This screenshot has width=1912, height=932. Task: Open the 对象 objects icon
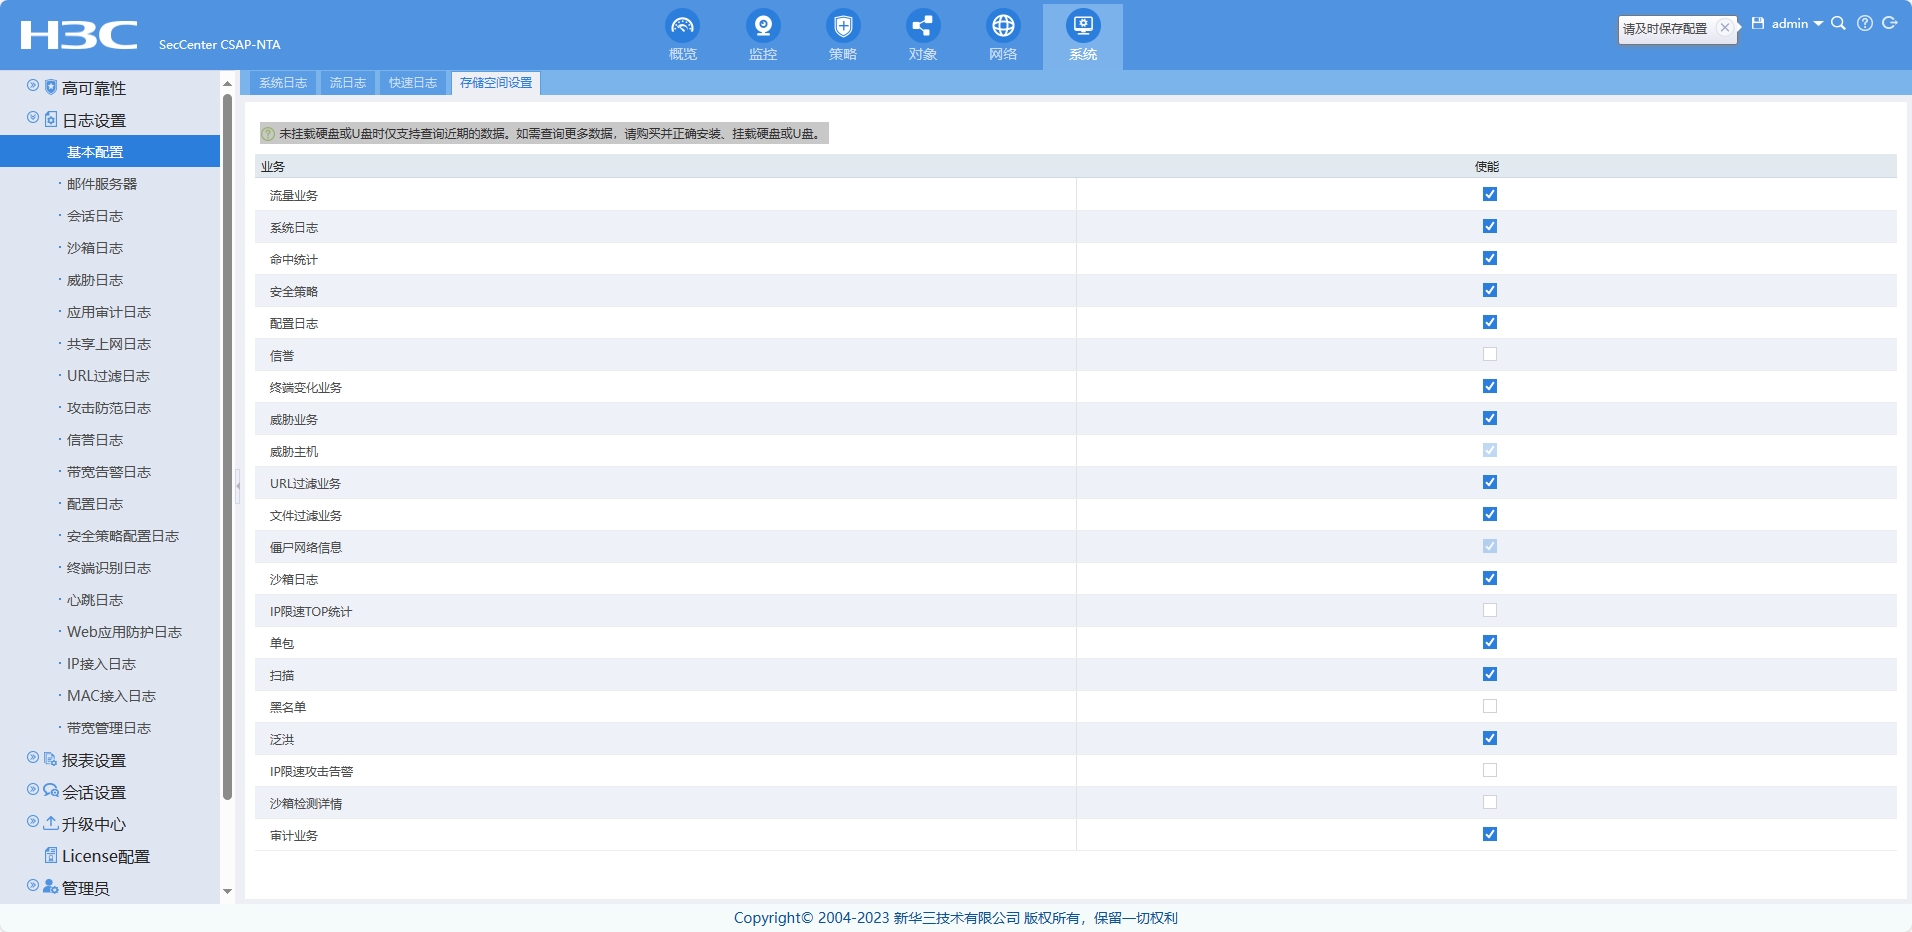click(923, 26)
